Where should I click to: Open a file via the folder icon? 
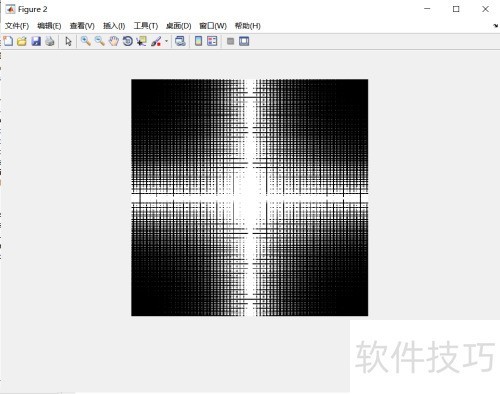point(22,41)
